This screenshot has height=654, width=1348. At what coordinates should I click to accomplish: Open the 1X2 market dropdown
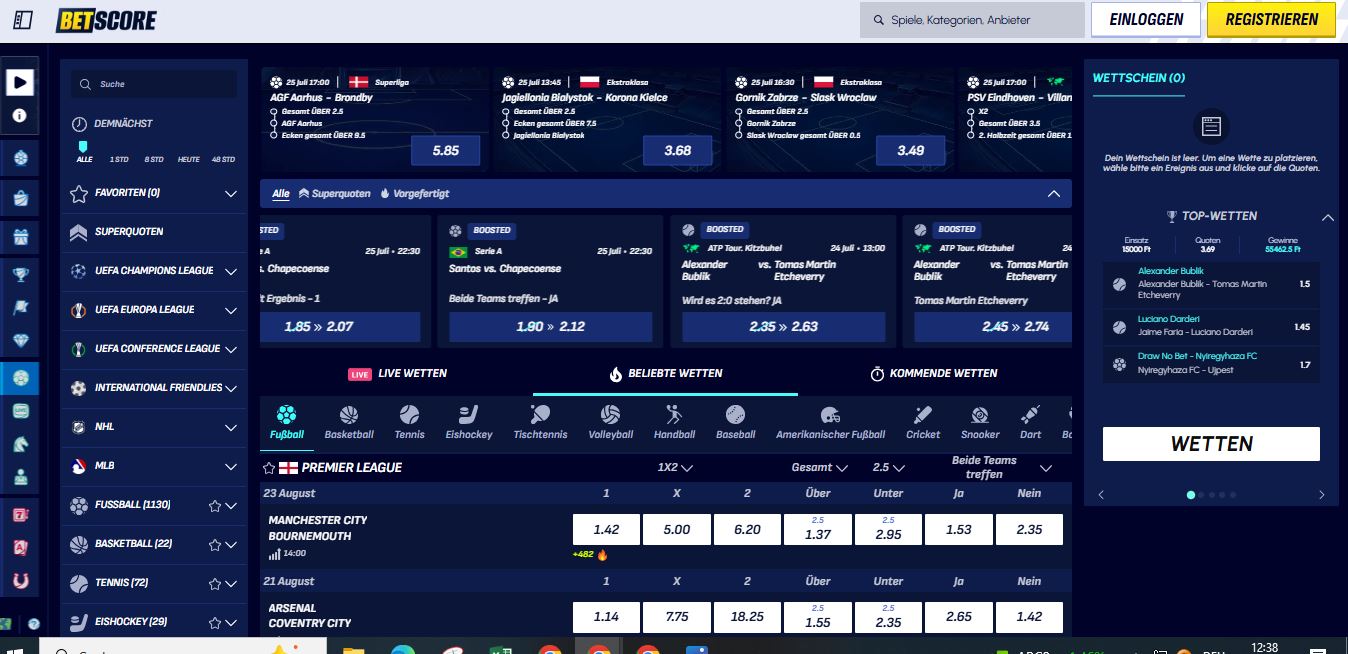[x=675, y=467]
